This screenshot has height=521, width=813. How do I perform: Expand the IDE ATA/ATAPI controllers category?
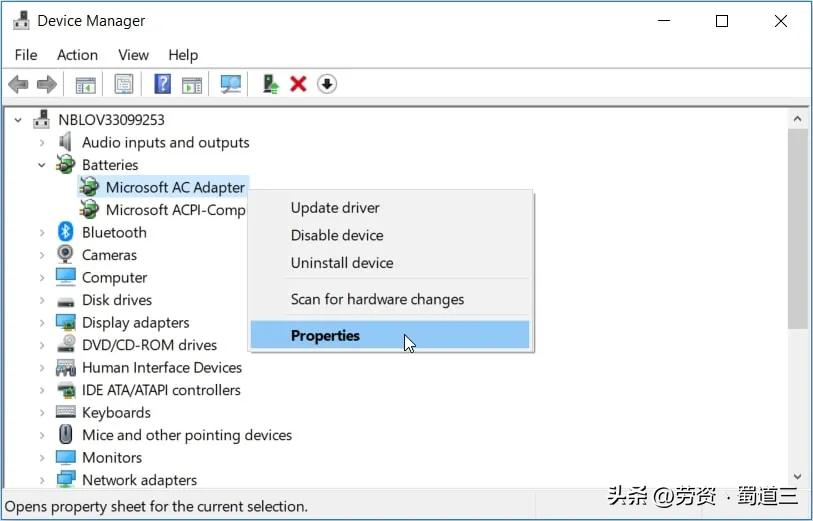(42, 390)
